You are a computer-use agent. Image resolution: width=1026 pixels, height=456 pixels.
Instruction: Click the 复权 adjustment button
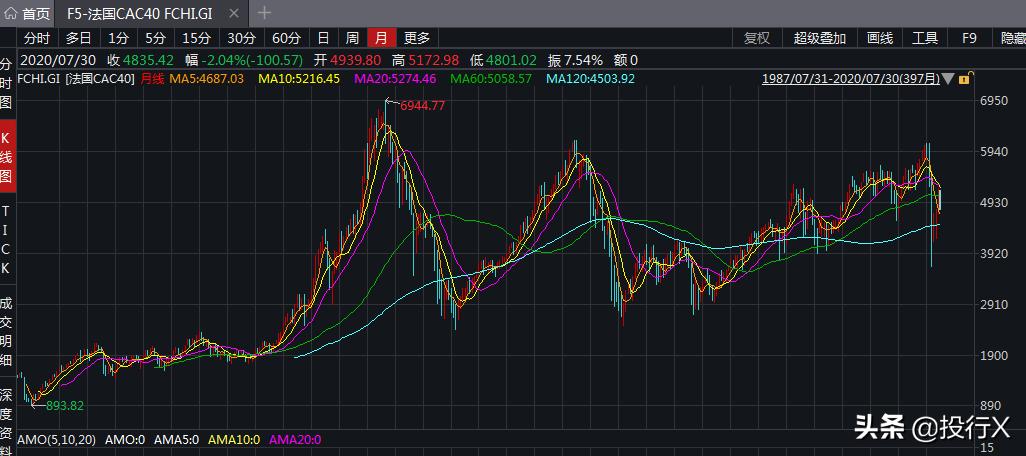click(x=756, y=38)
